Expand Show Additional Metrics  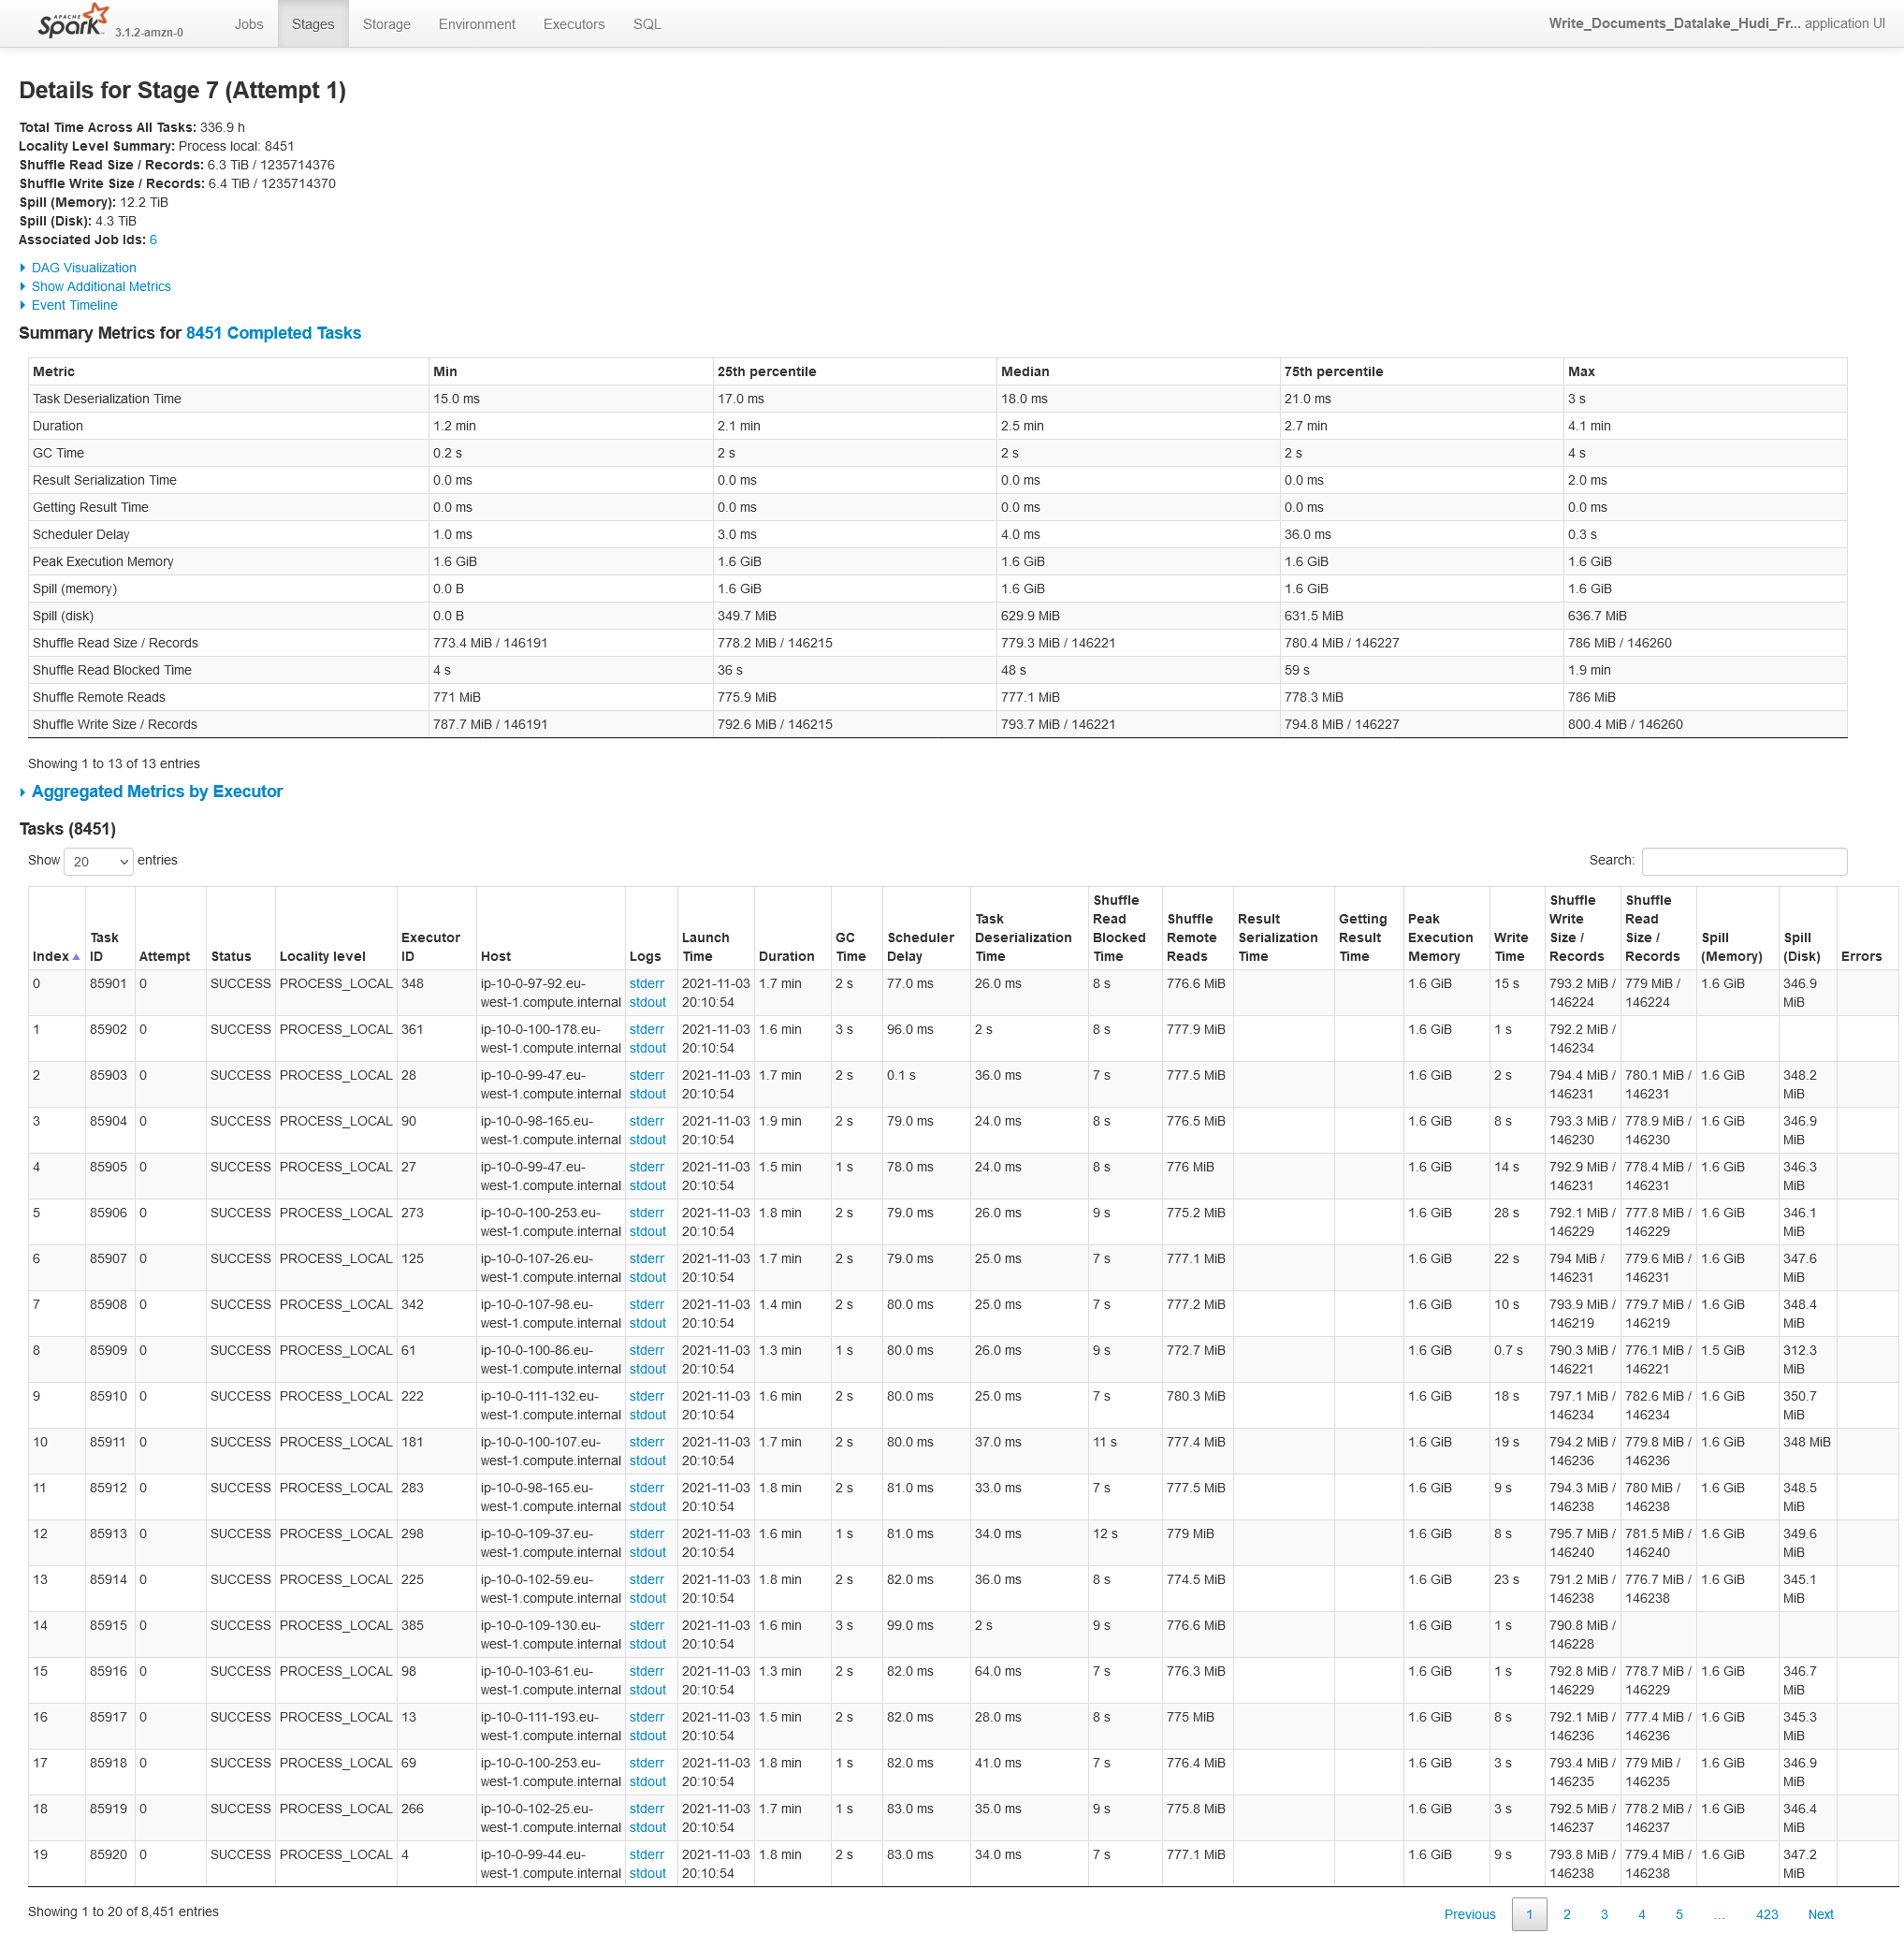(101, 286)
